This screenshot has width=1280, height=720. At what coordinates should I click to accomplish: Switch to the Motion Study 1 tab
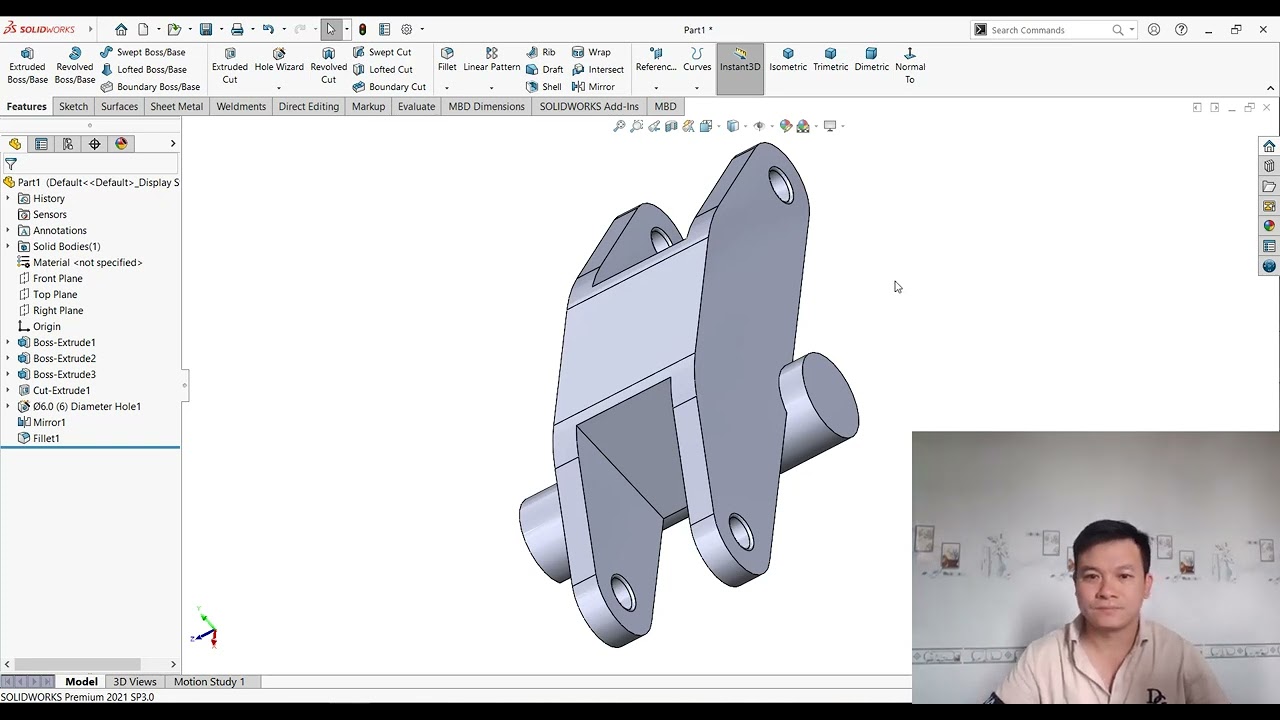(x=209, y=681)
